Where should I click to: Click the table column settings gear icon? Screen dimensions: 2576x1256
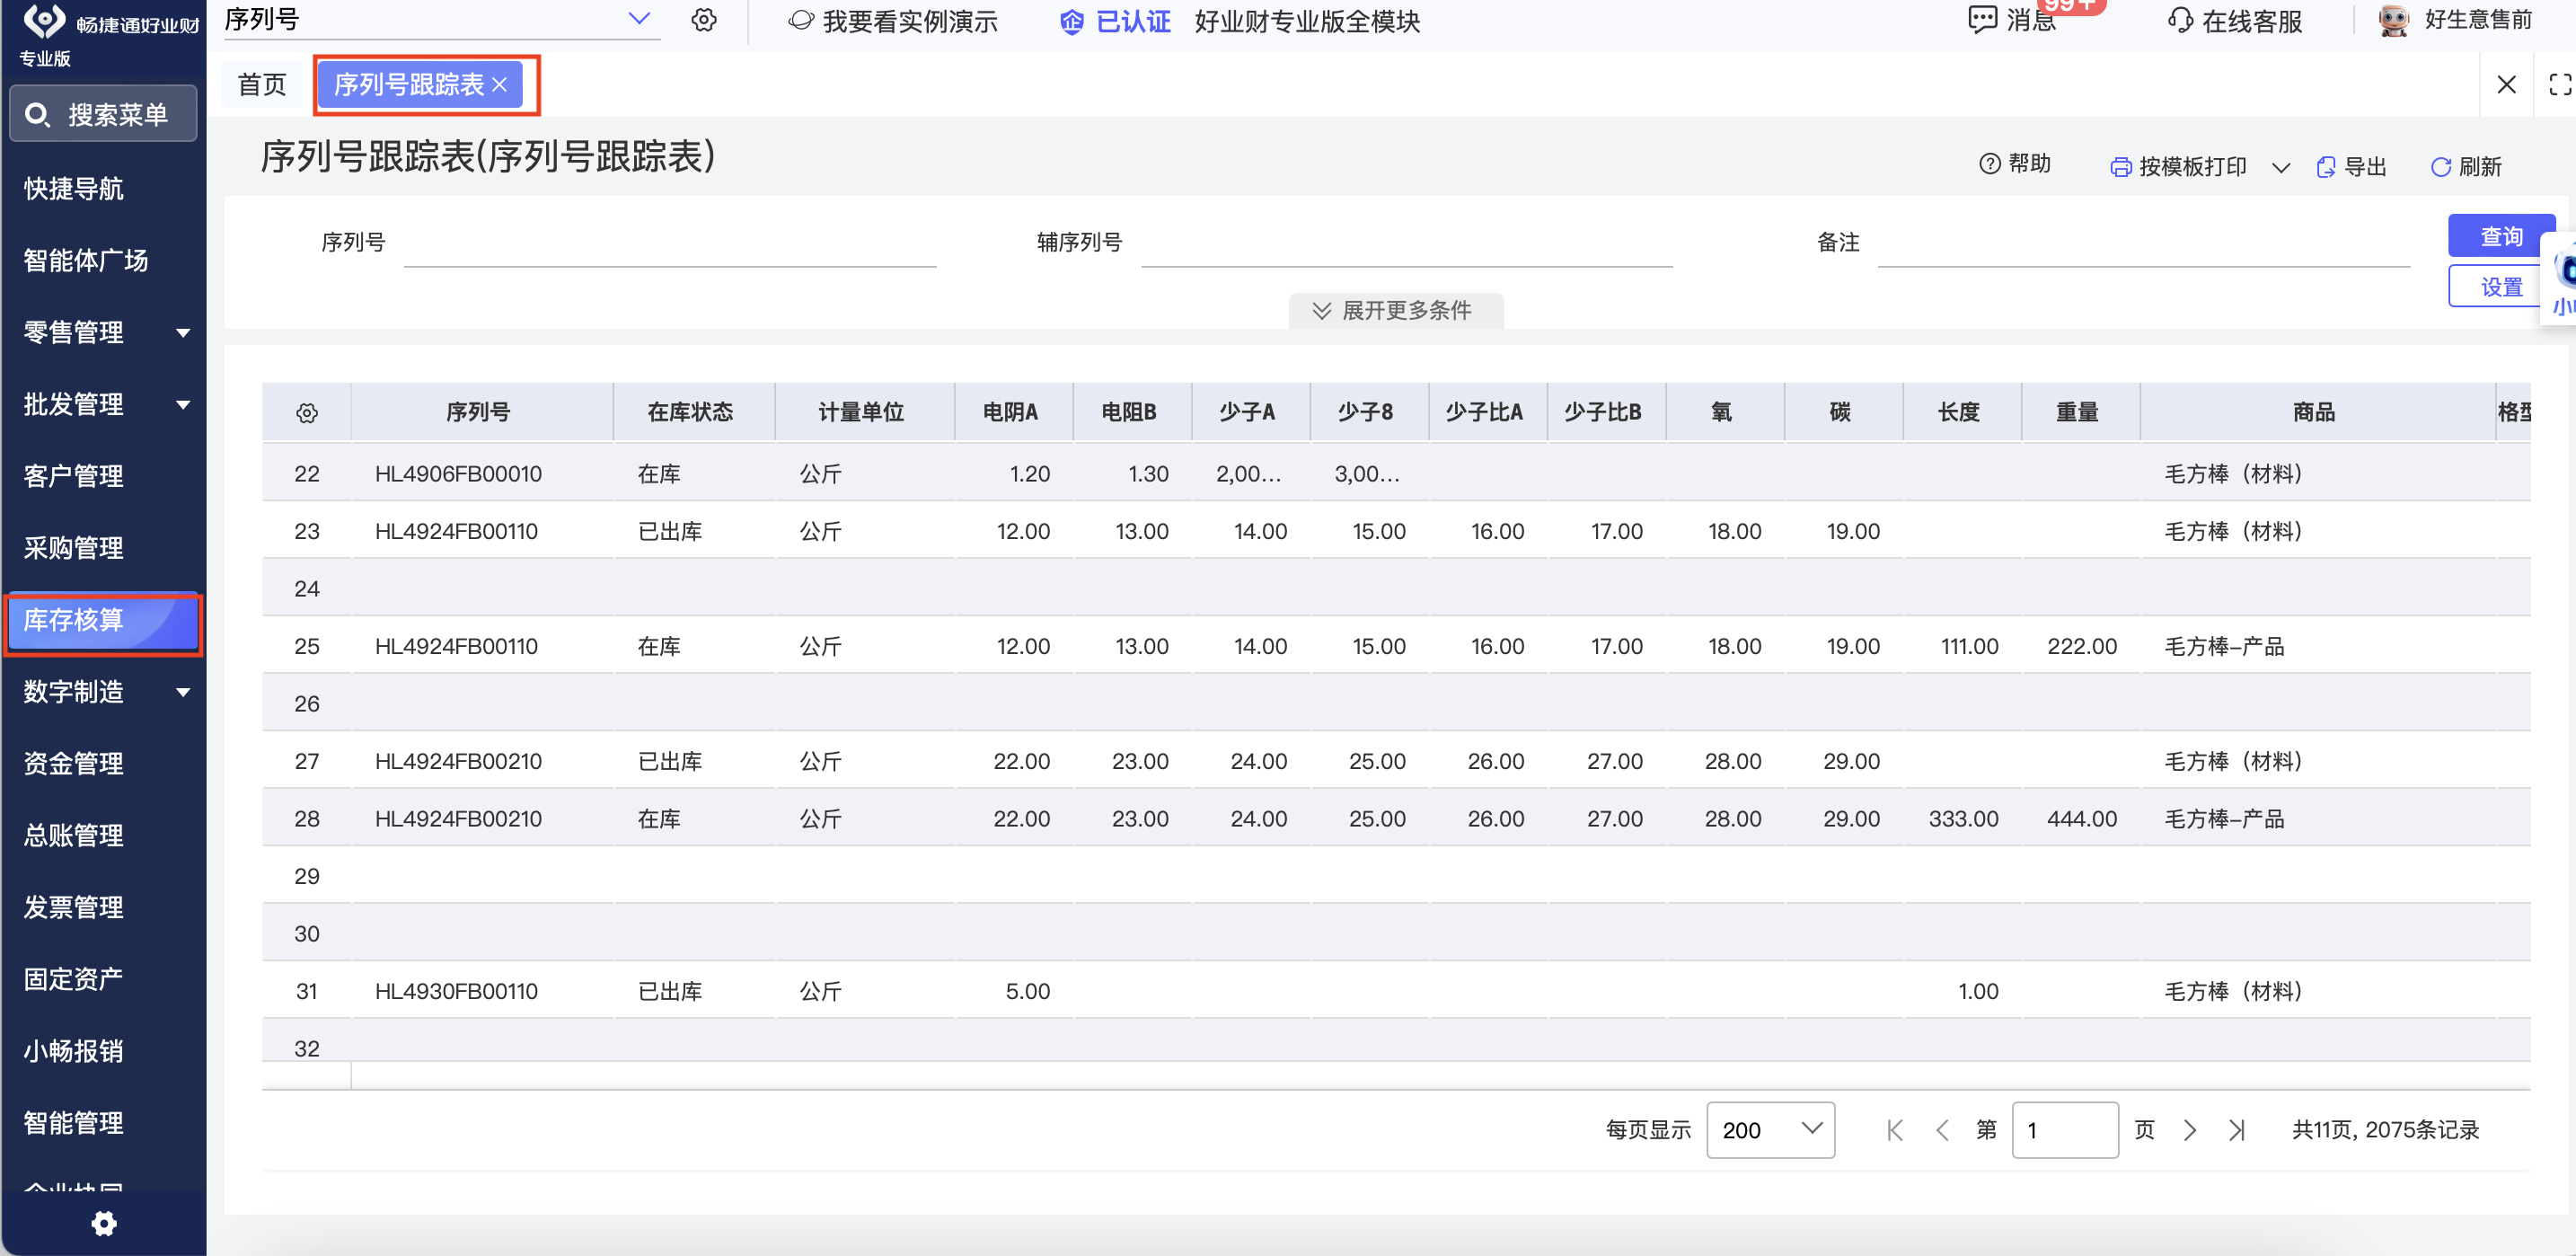pyautogui.click(x=307, y=413)
